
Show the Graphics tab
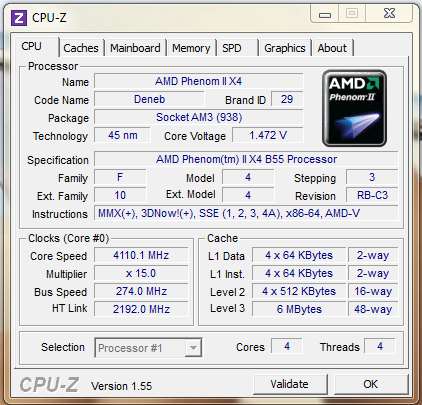[x=285, y=48]
